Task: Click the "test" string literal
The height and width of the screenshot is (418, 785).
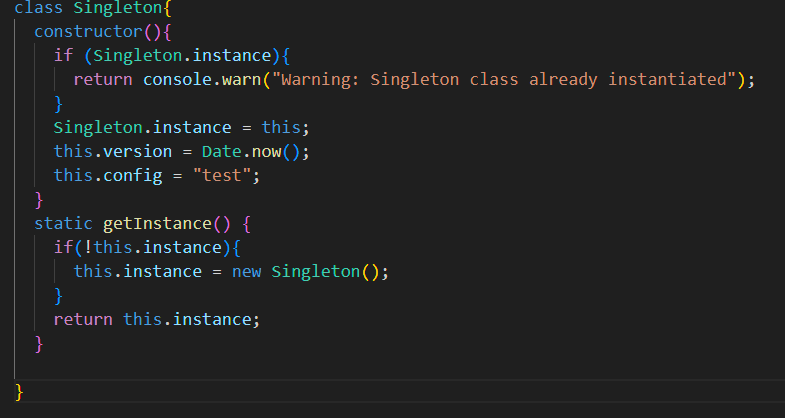Action: point(222,175)
